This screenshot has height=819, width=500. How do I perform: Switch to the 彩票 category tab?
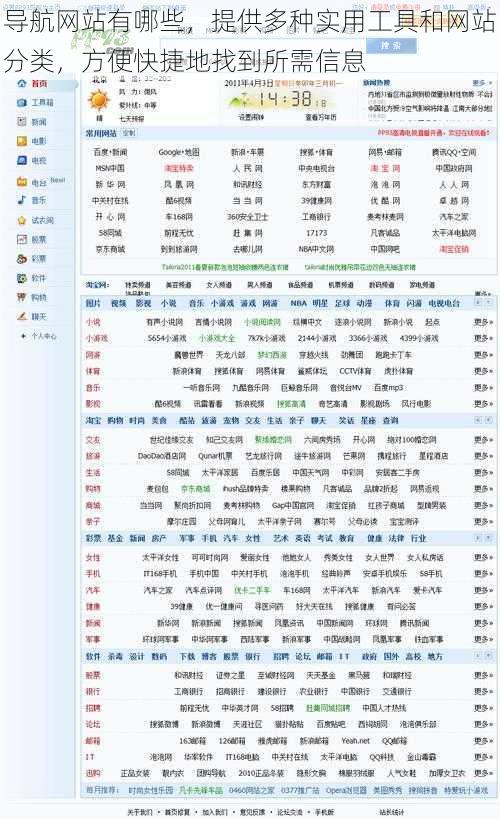[93, 538]
